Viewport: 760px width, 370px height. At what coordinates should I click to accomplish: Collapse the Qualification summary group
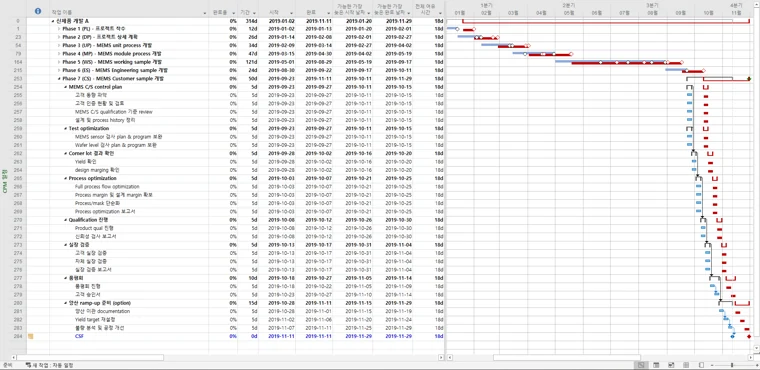click(65, 220)
